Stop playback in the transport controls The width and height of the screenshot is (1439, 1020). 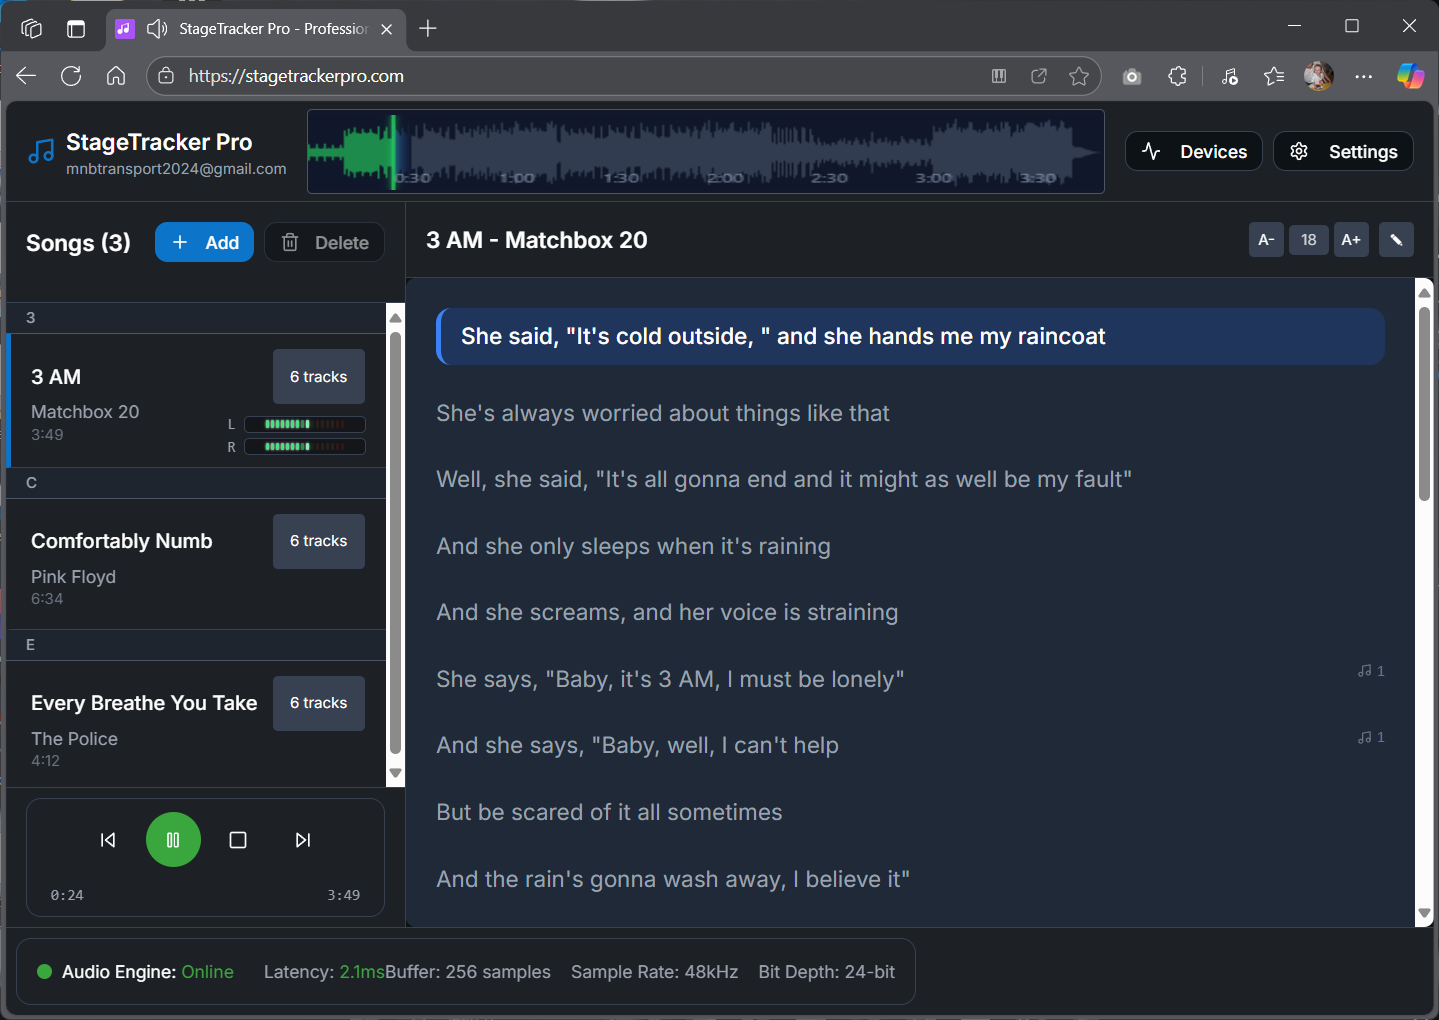point(238,839)
